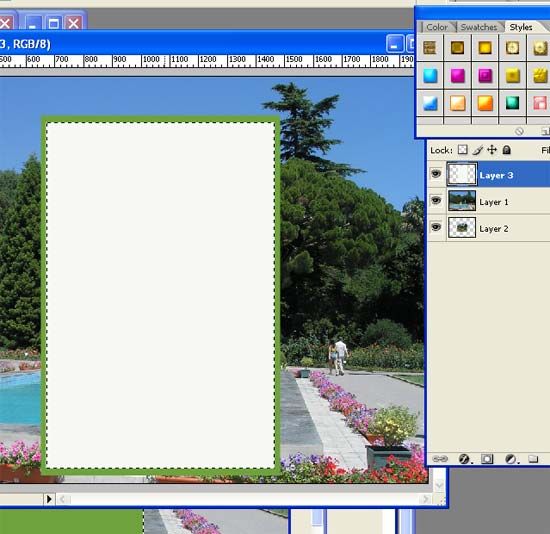550x534 pixels.
Task: Select the Layer 3 row
Action: click(489, 174)
